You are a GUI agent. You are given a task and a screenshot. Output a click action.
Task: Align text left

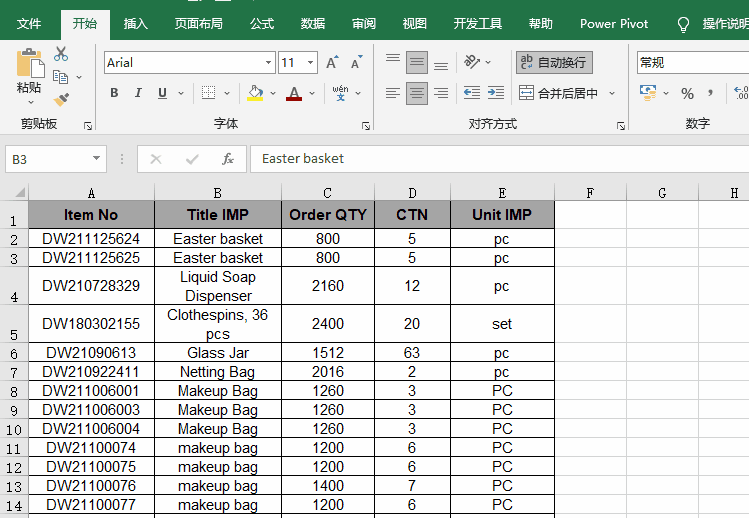pyautogui.click(x=393, y=93)
